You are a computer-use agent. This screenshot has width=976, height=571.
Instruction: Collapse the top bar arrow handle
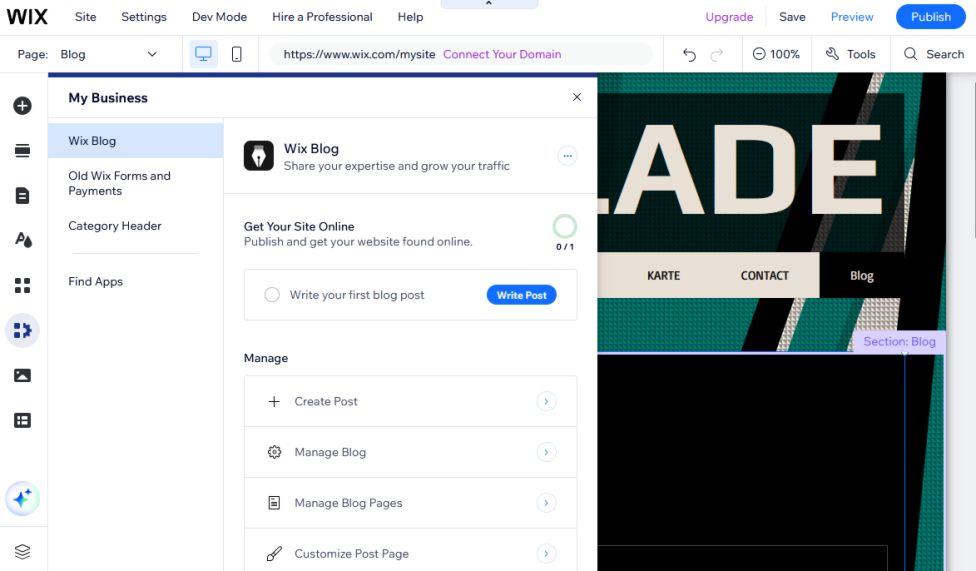[x=489, y=4]
